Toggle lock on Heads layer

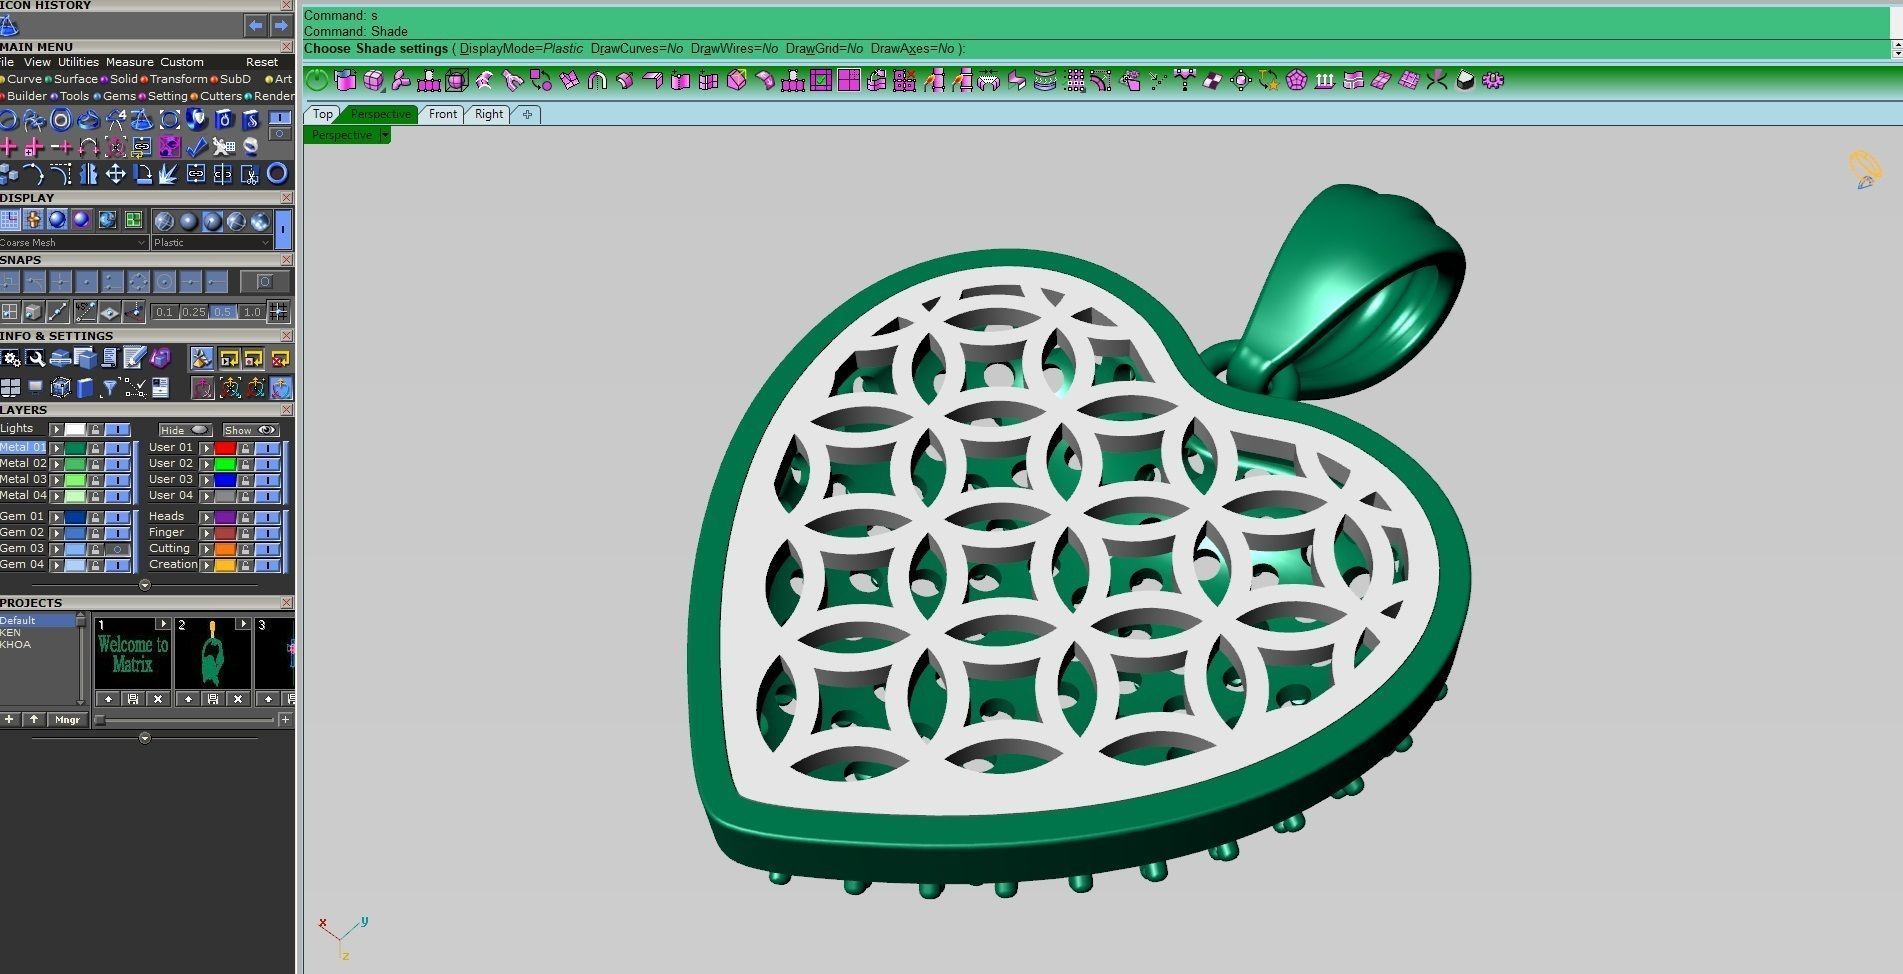click(245, 517)
